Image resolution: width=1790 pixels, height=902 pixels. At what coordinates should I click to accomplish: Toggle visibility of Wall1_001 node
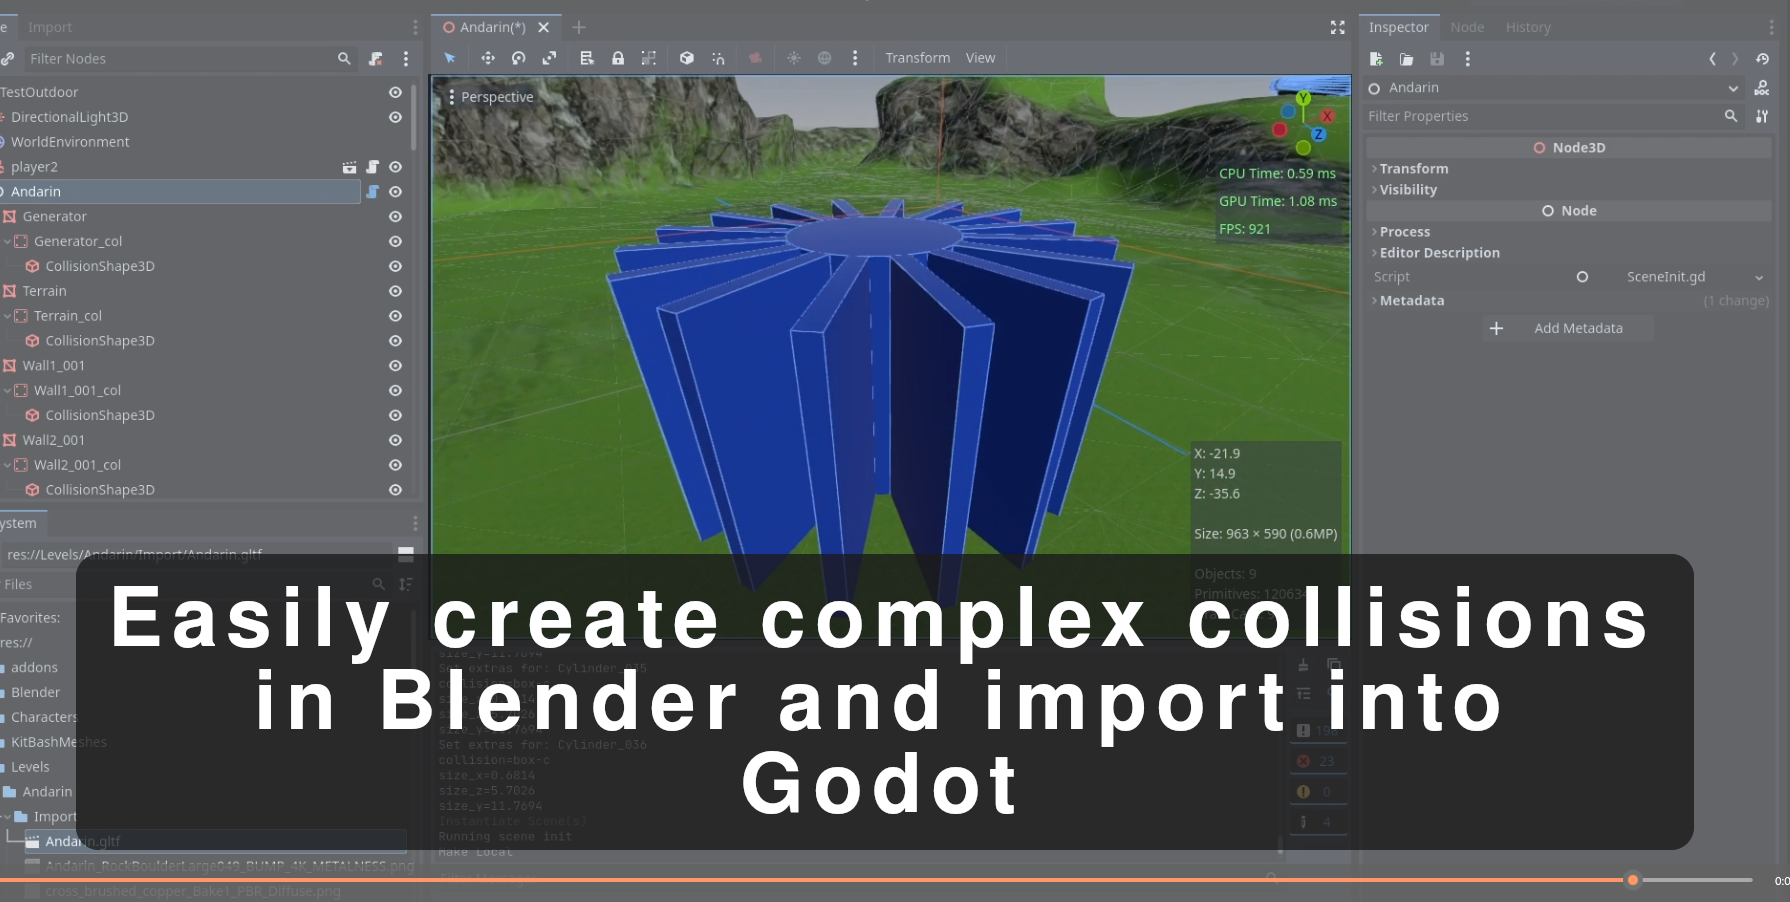click(x=395, y=366)
